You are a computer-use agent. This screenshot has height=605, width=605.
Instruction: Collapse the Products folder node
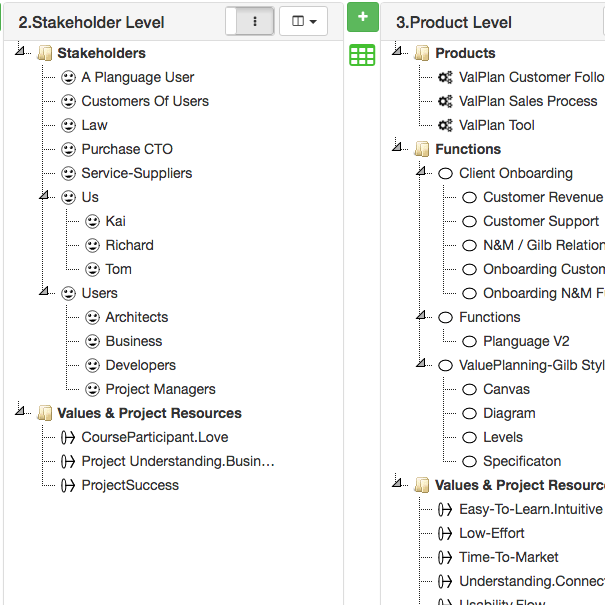[x=397, y=51]
